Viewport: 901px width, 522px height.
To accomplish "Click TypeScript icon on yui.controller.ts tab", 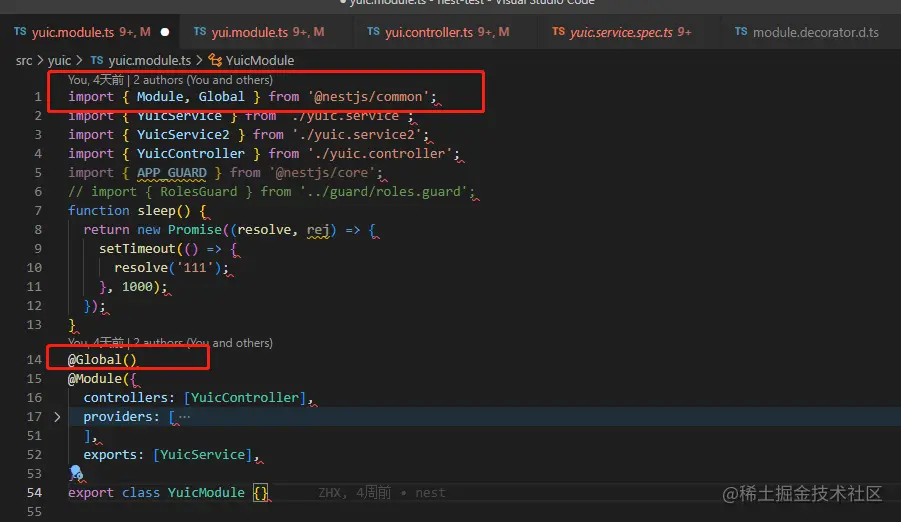I will pos(374,31).
